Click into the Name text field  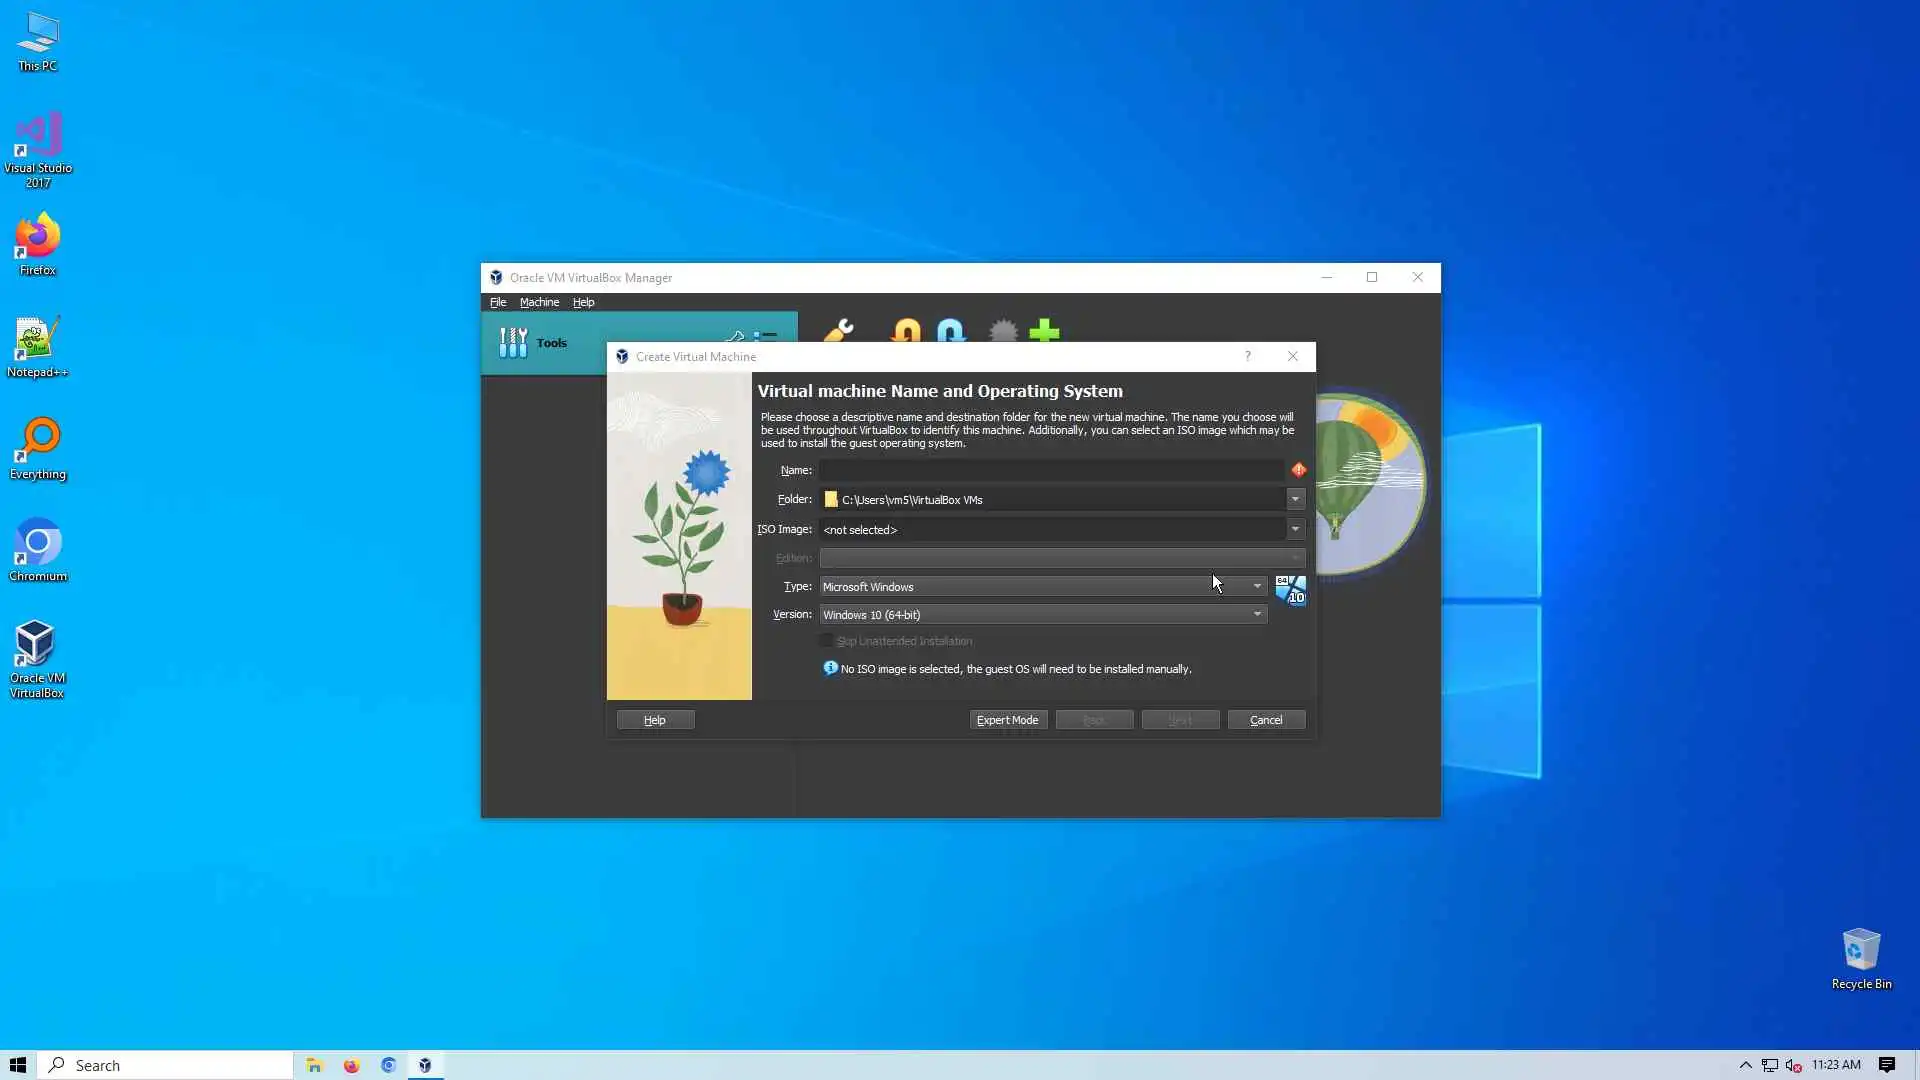pos(1050,470)
